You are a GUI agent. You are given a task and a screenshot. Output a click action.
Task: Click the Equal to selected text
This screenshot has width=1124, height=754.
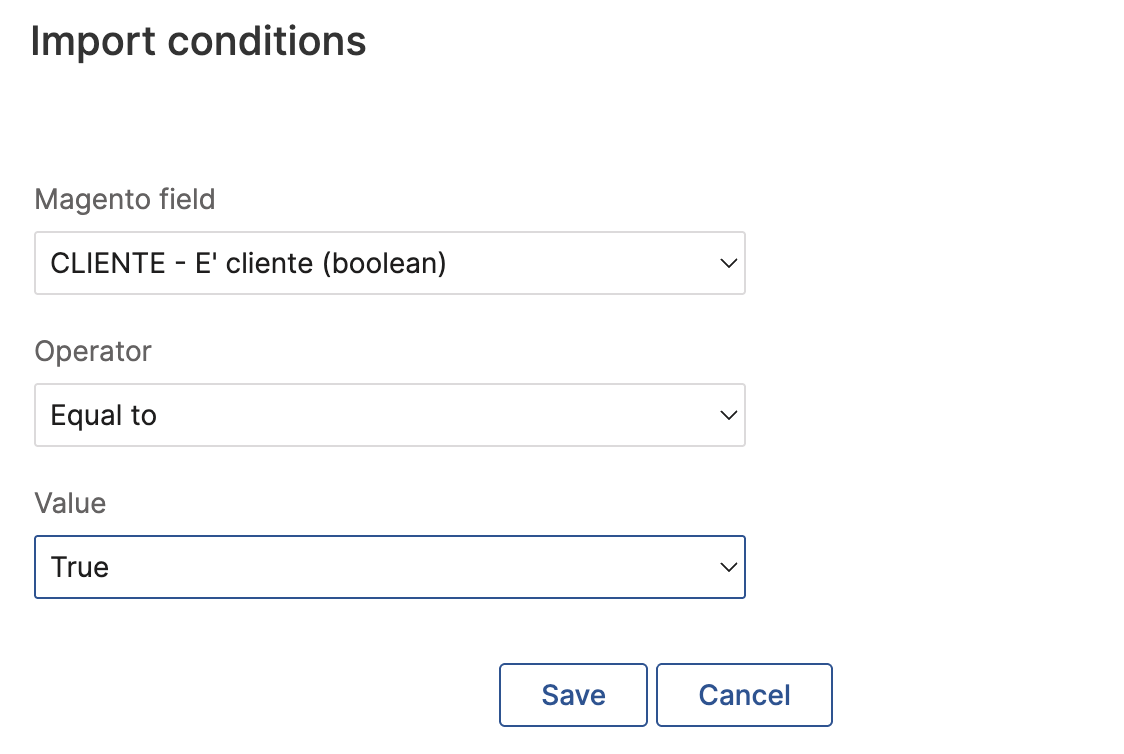point(104,415)
